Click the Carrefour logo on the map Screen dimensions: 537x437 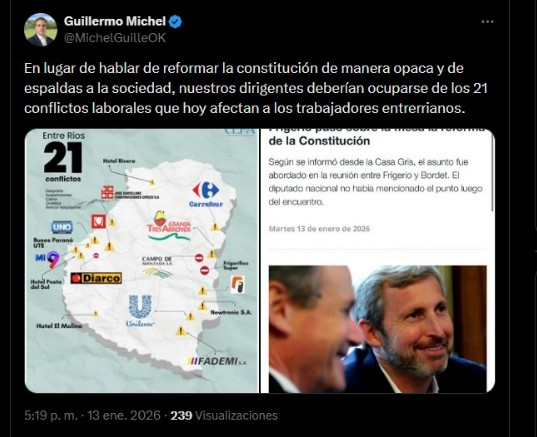(x=206, y=194)
